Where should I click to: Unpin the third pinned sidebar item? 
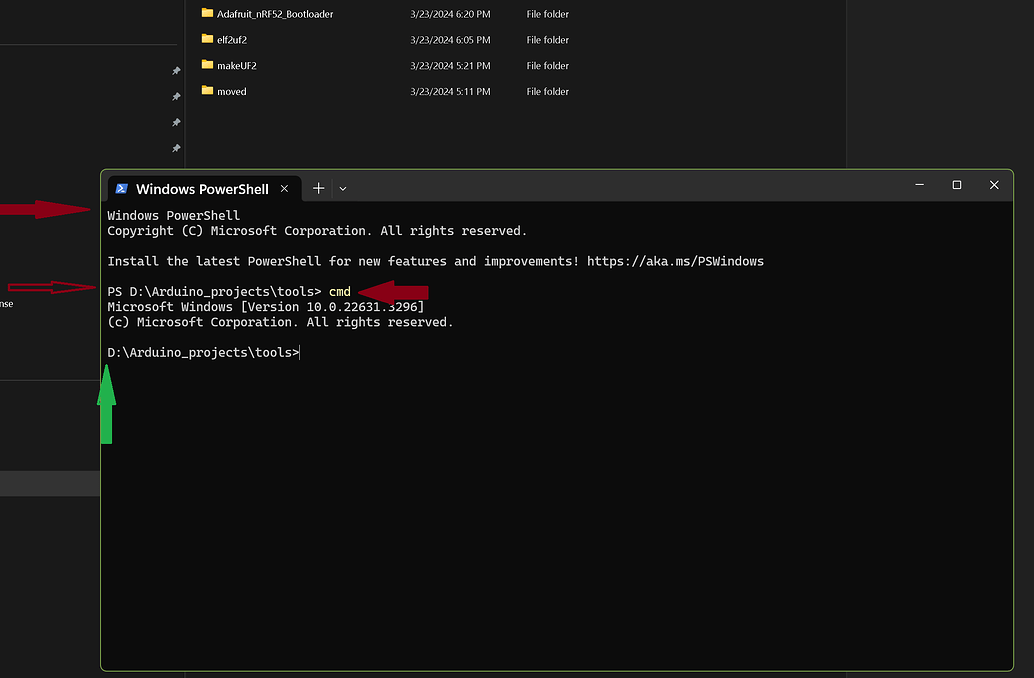(x=175, y=123)
